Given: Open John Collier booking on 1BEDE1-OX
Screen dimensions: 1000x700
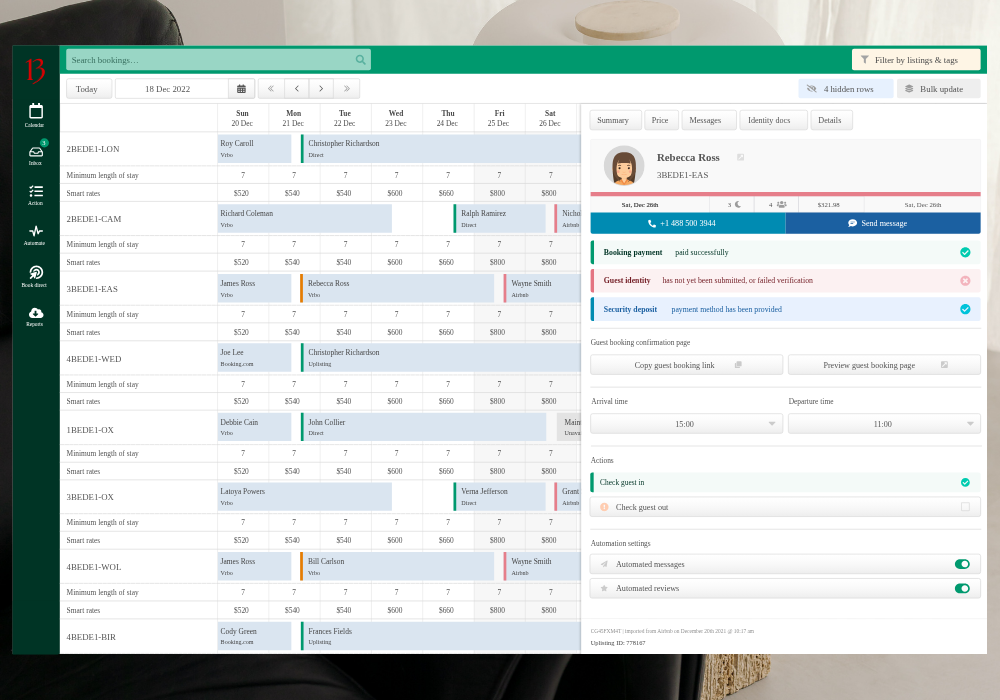Looking at the screenshot, I should click(x=423, y=427).
